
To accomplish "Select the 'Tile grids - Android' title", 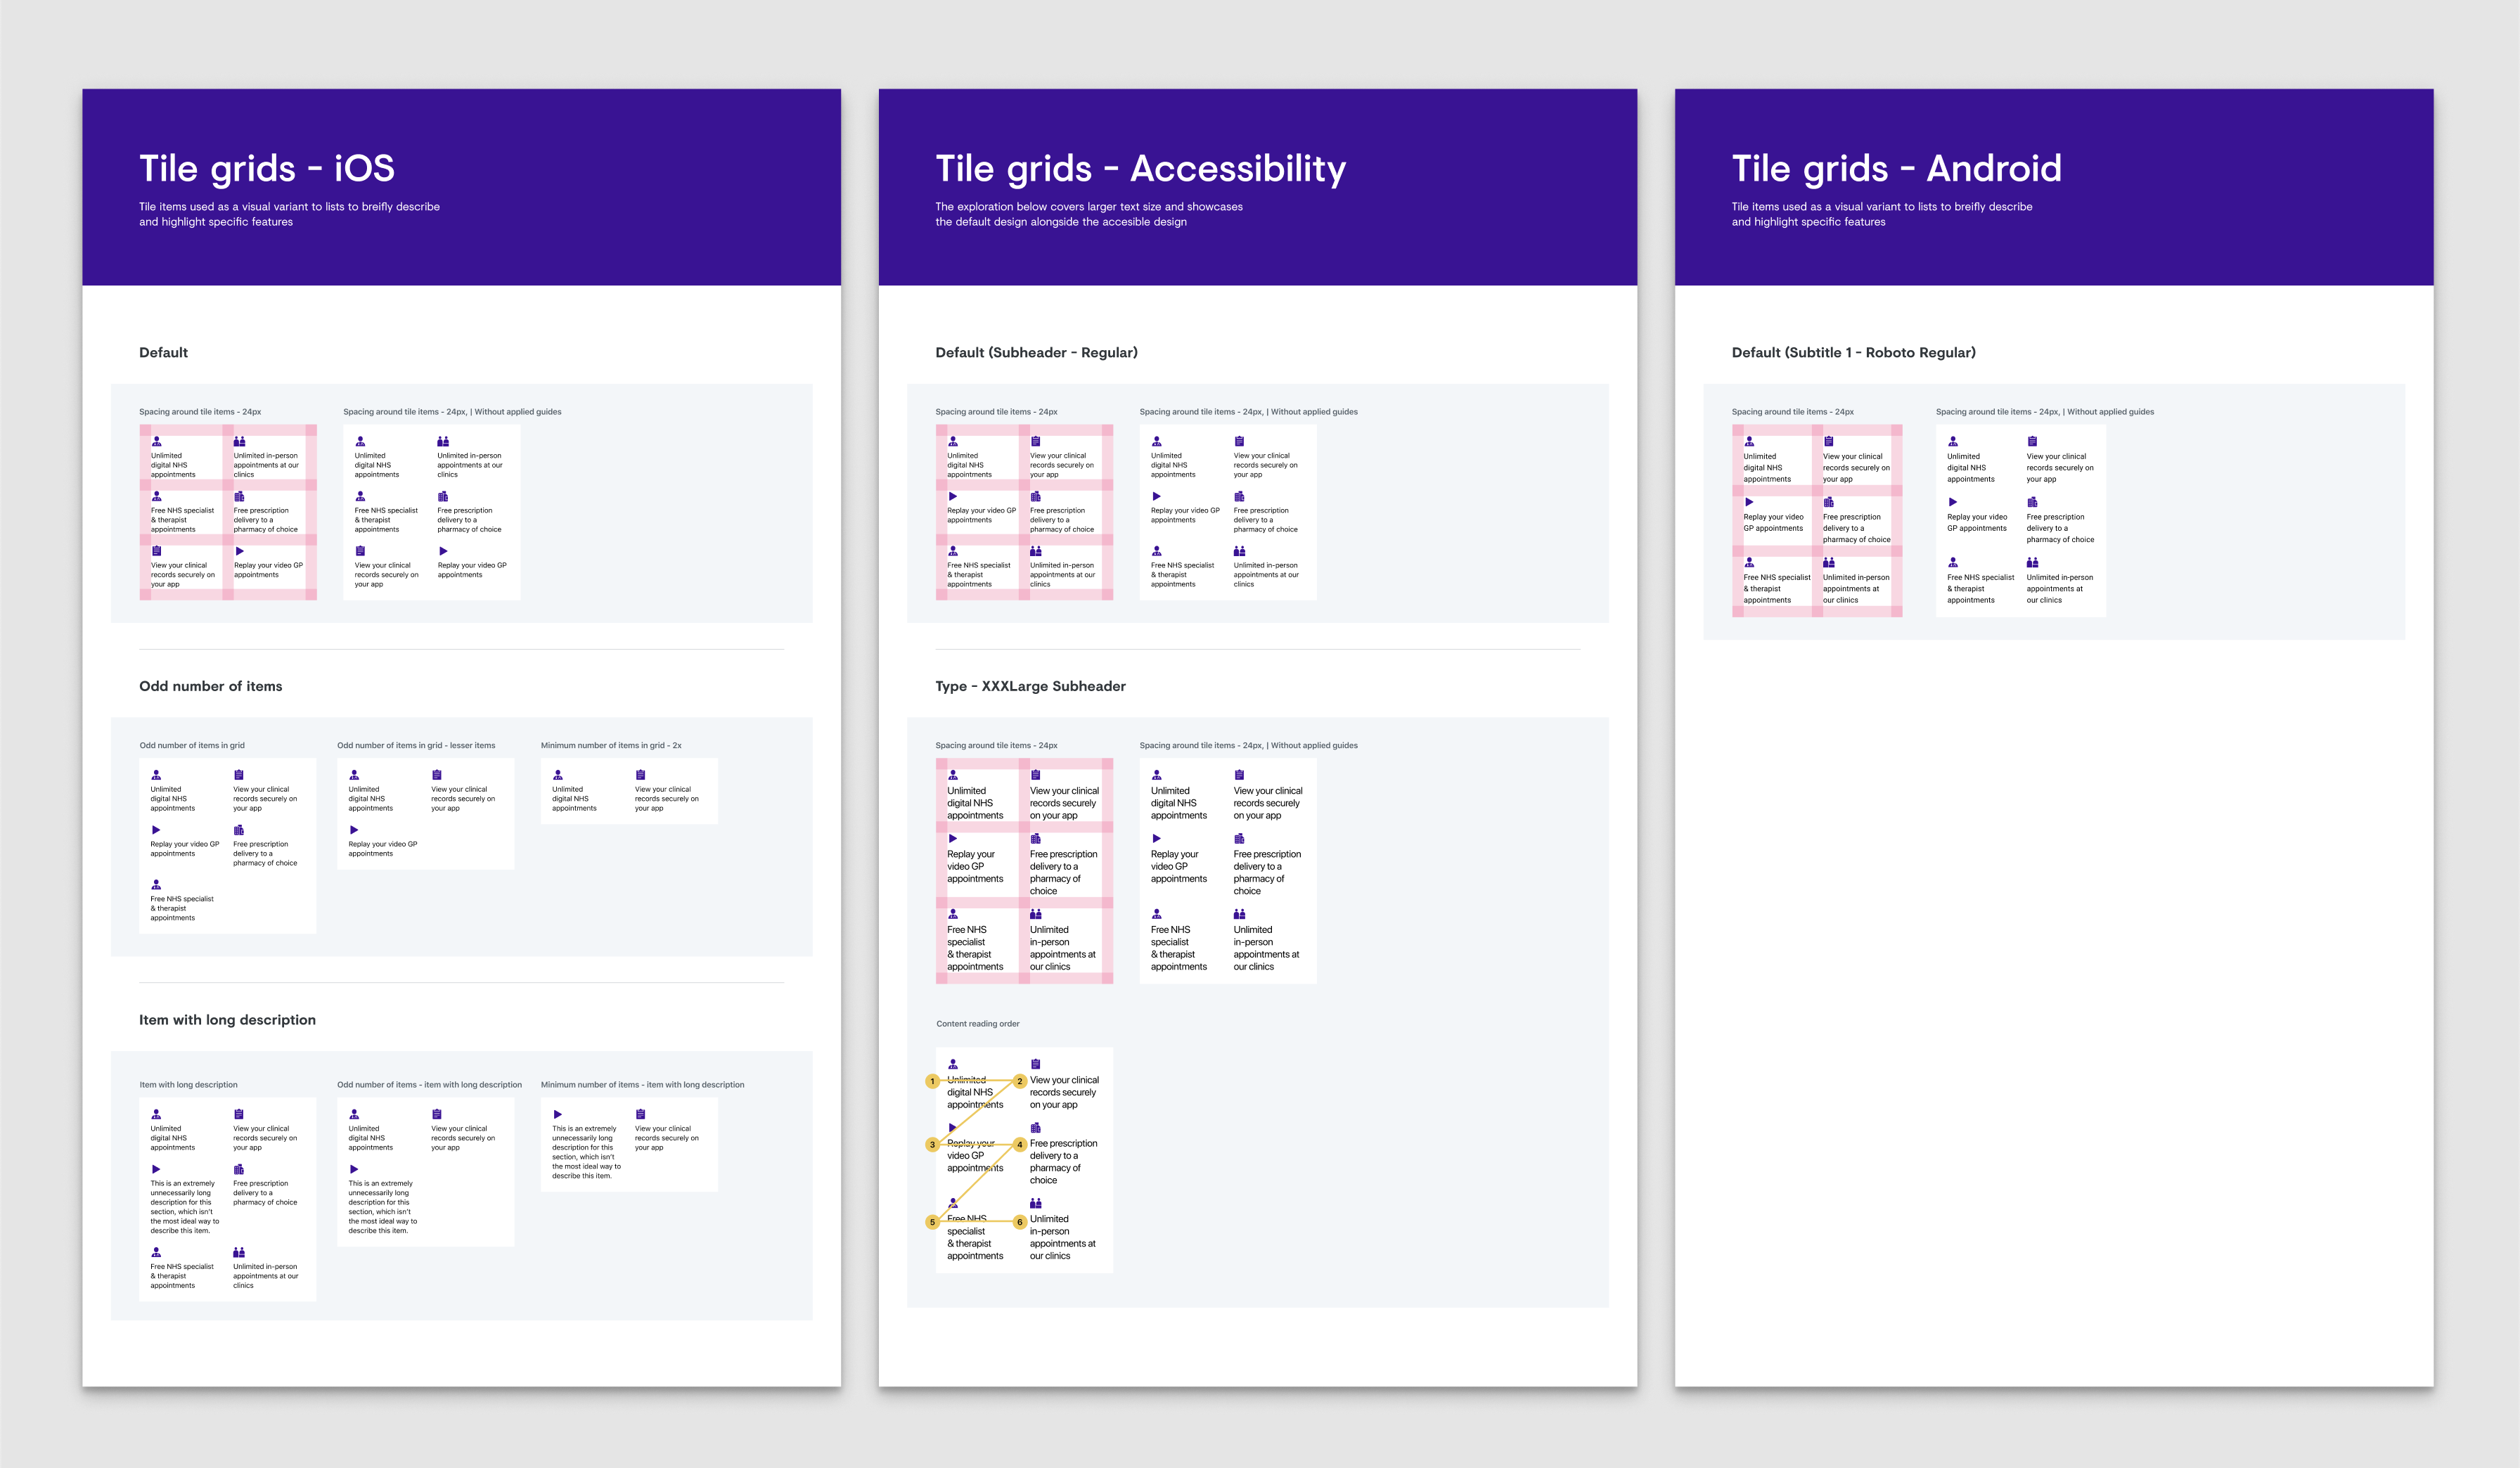I will [1896, 168].
